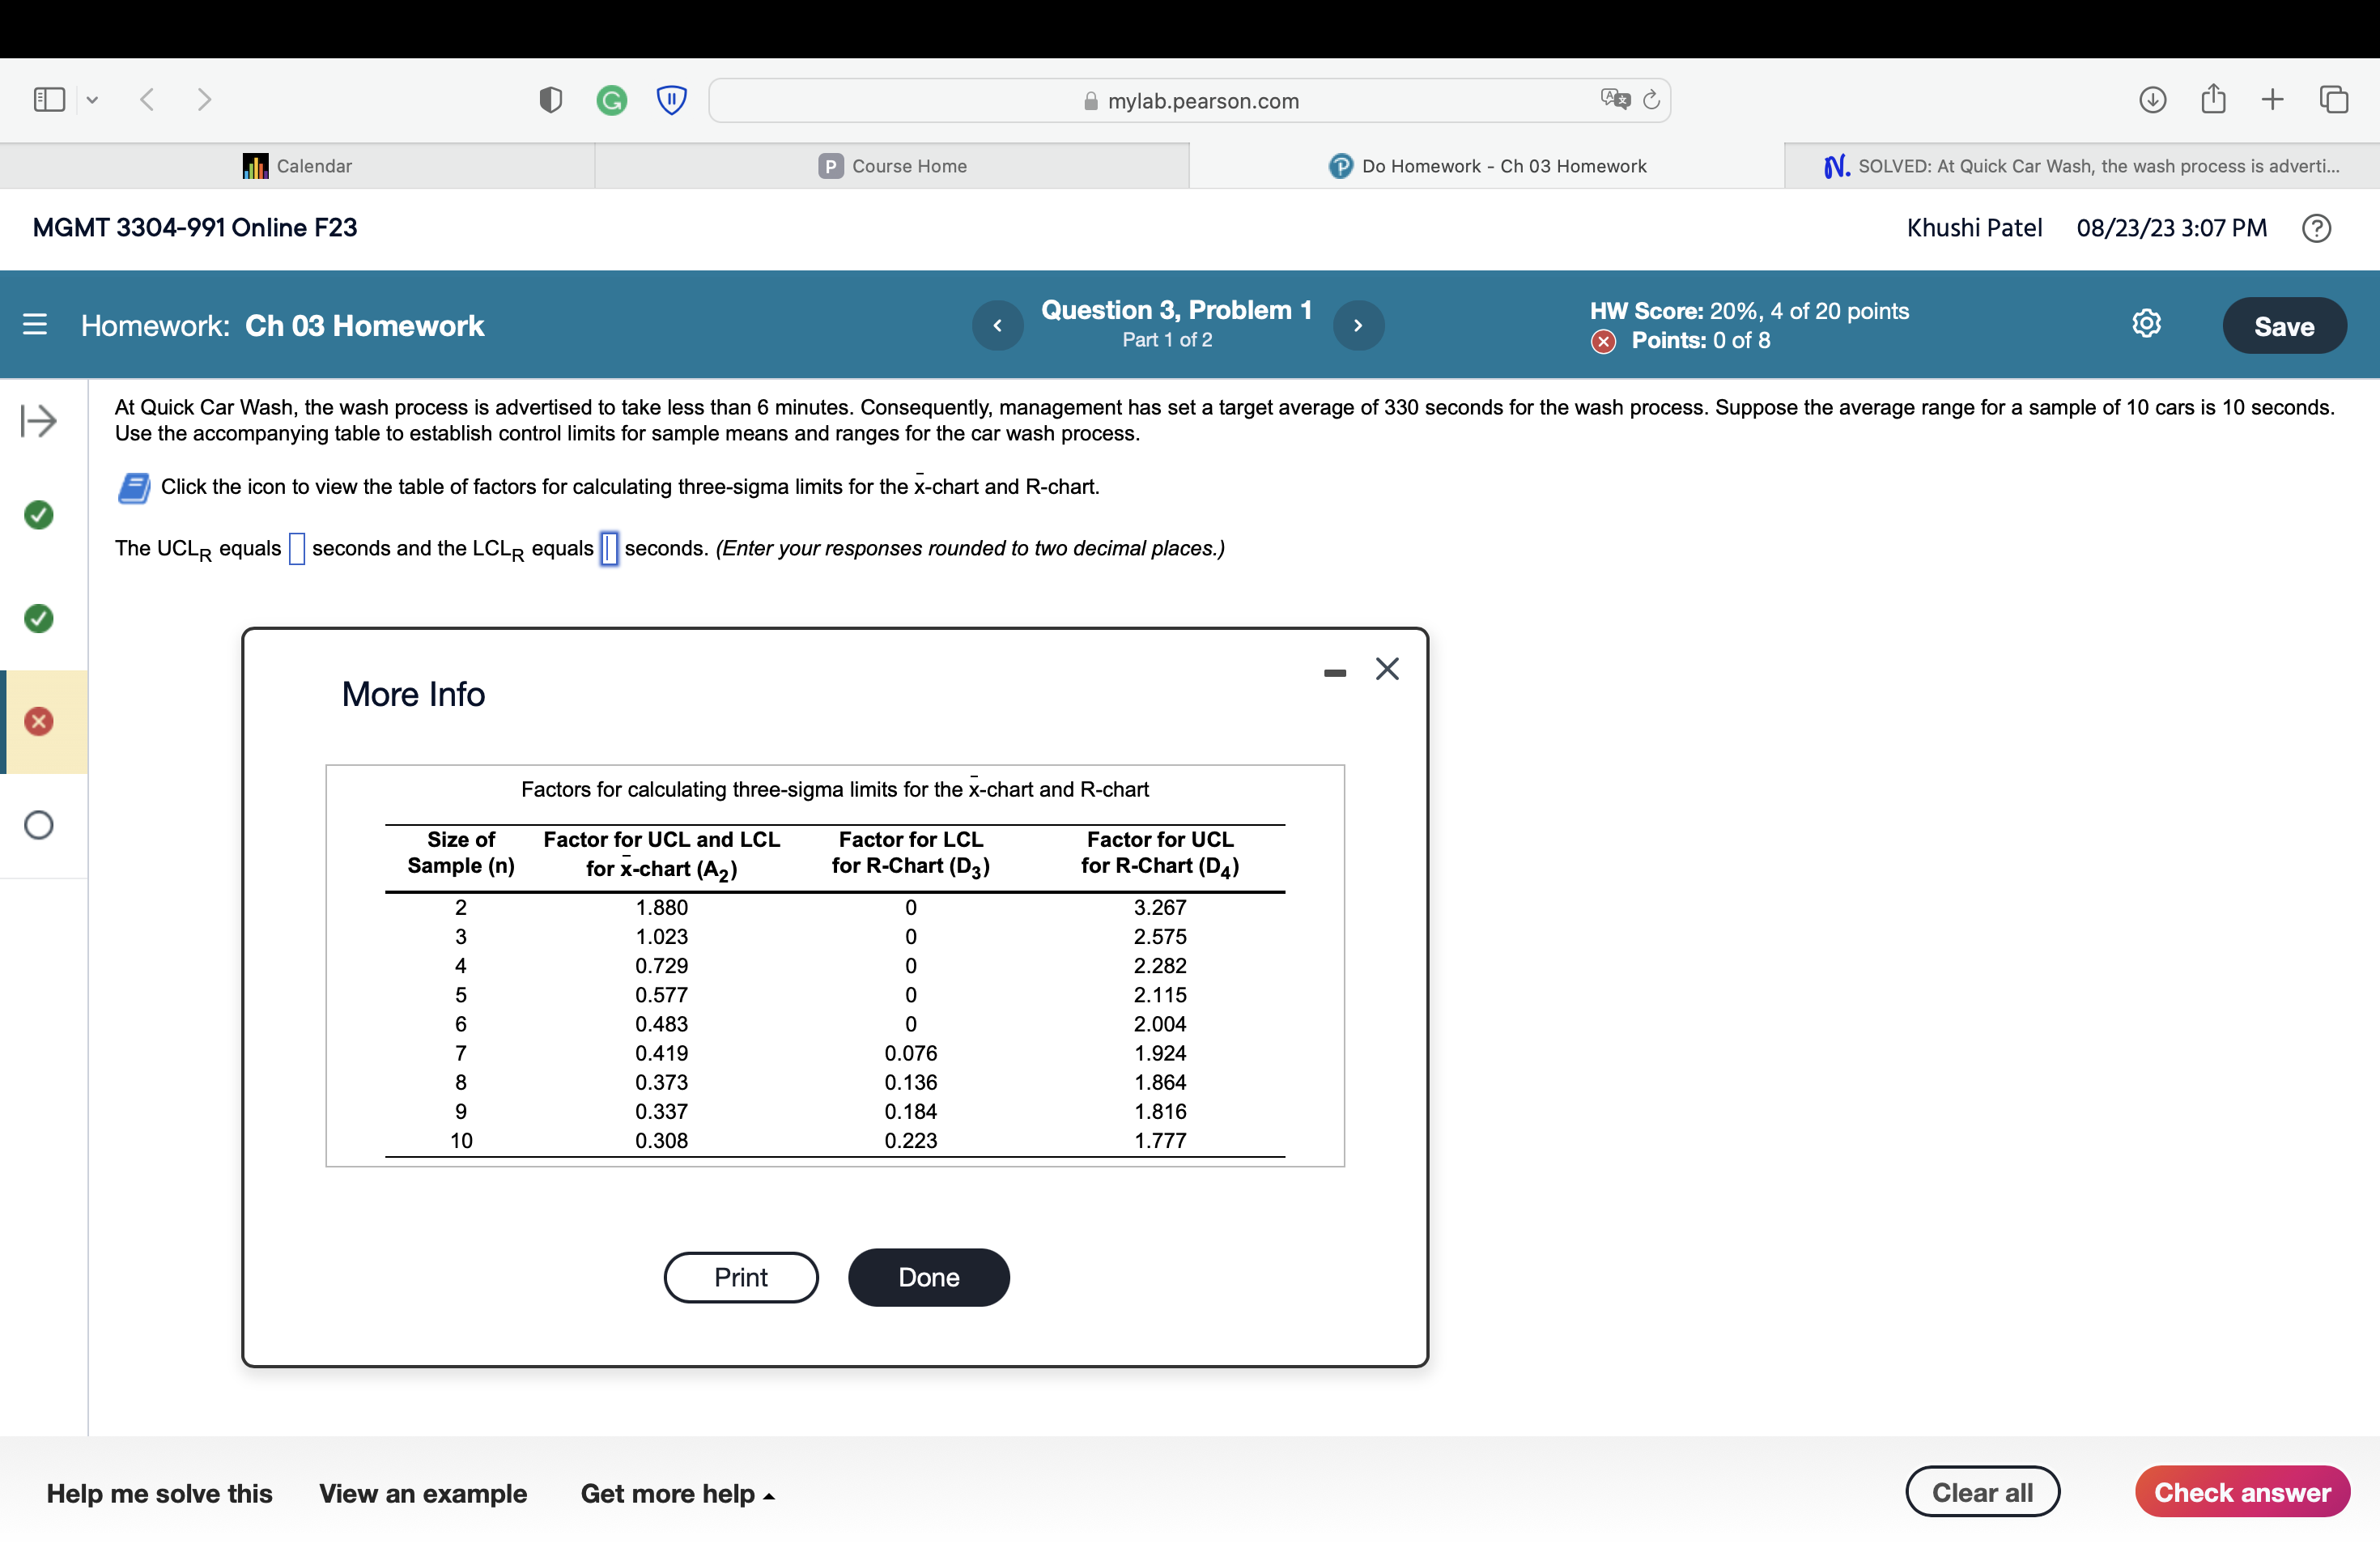Minimize the More Info dialog

1334,673
